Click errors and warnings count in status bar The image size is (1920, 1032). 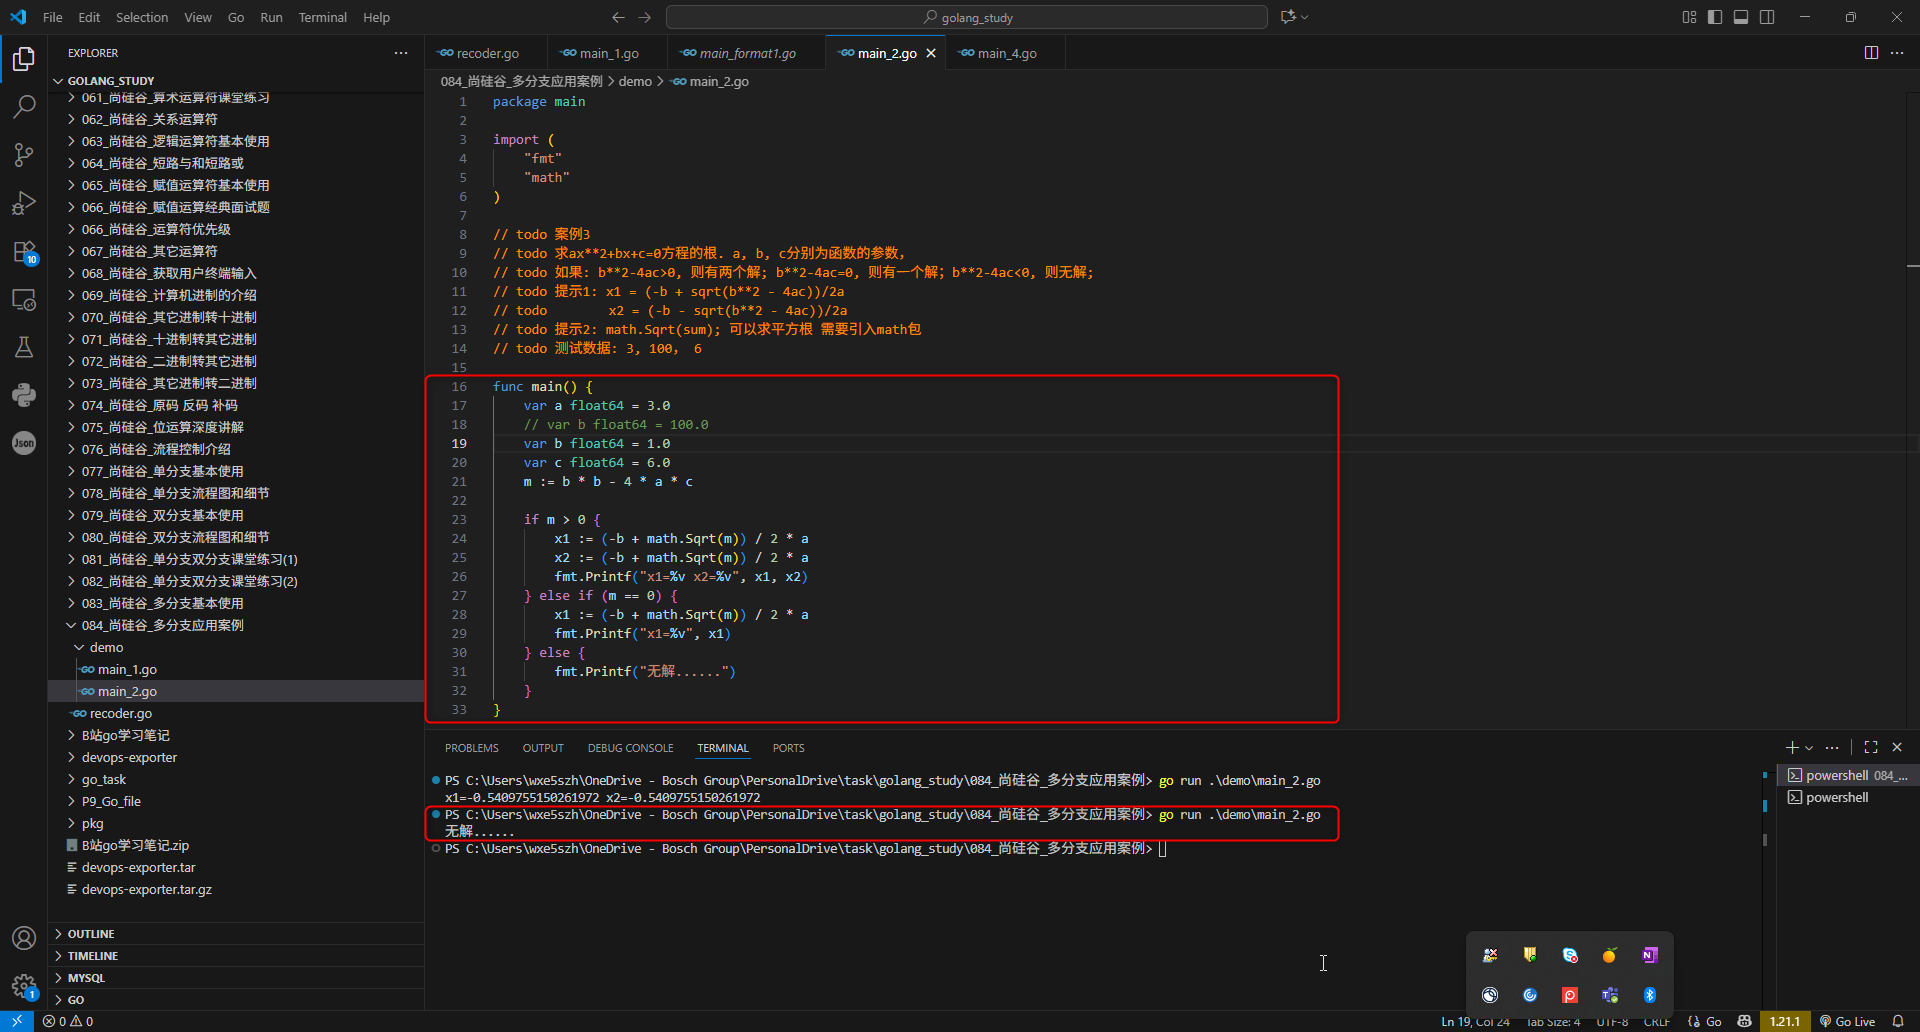click(x=68, y=1021)
